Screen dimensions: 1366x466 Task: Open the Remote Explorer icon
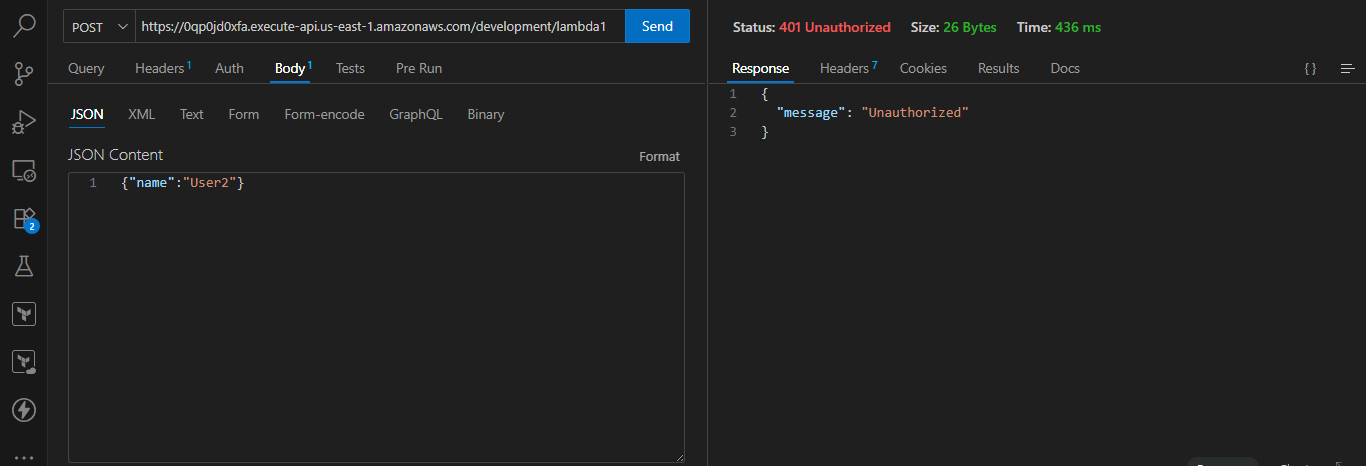click(x=24, y=170)
